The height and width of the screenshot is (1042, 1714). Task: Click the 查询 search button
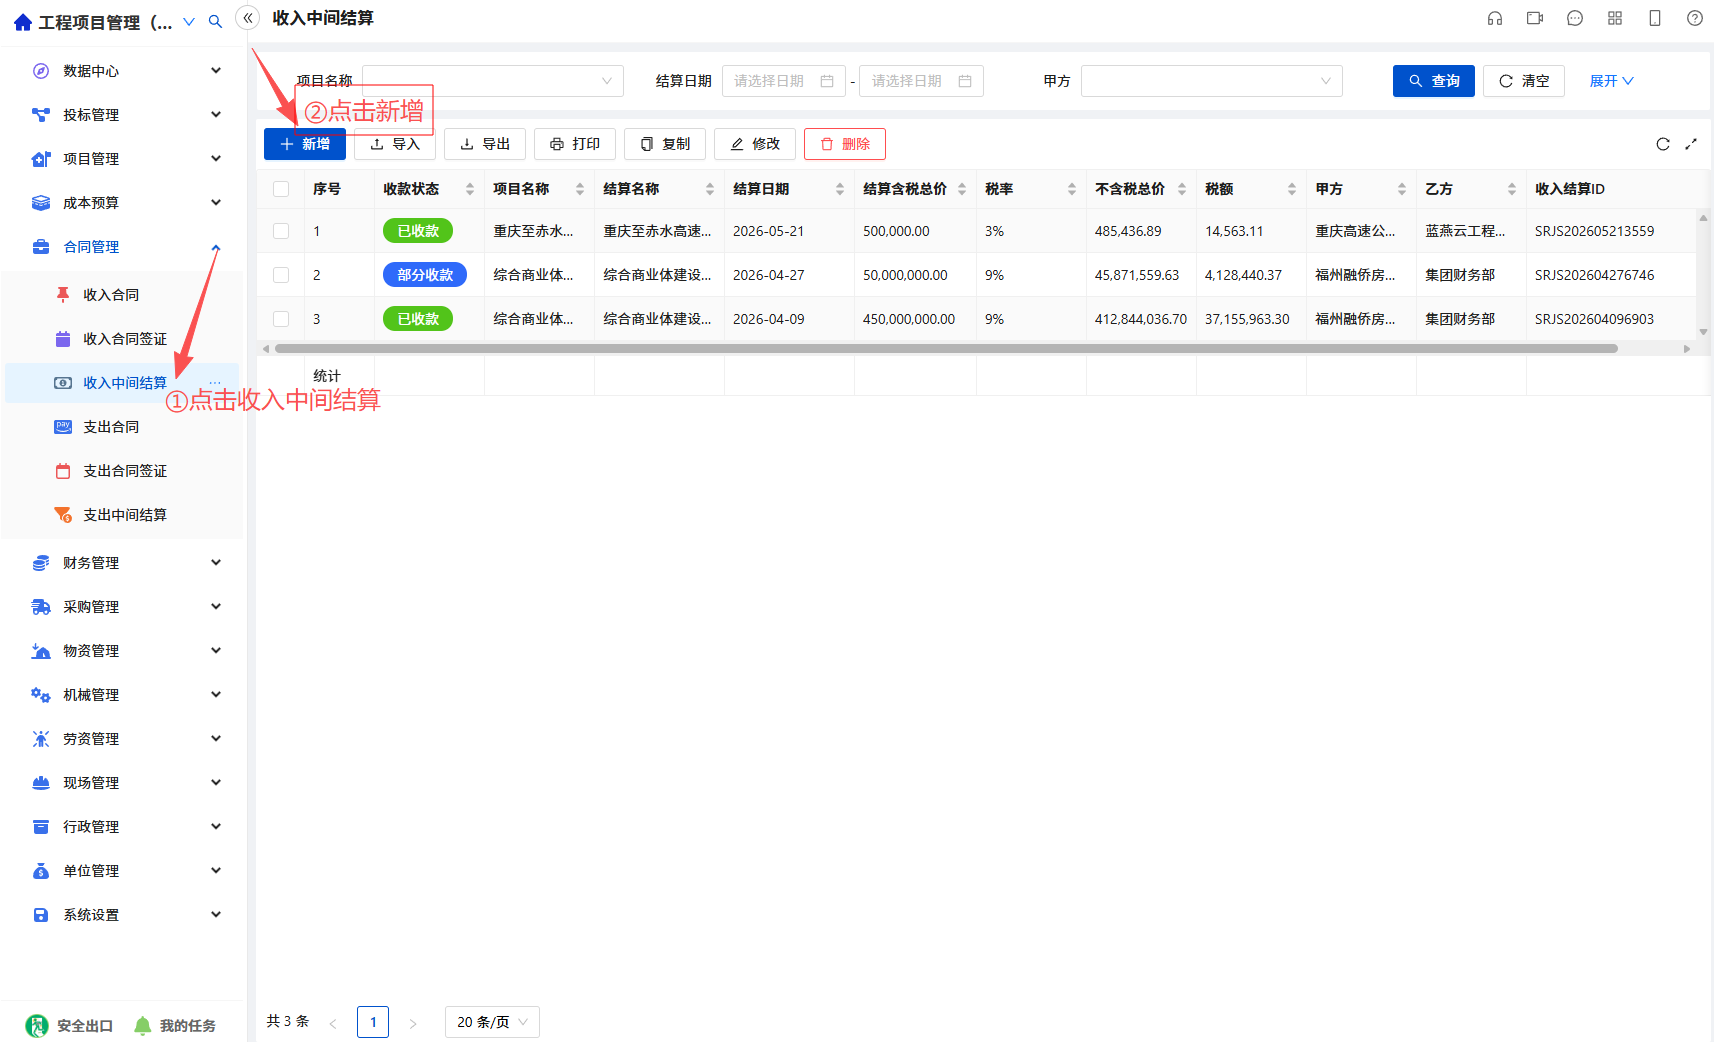coord(1434,81)
